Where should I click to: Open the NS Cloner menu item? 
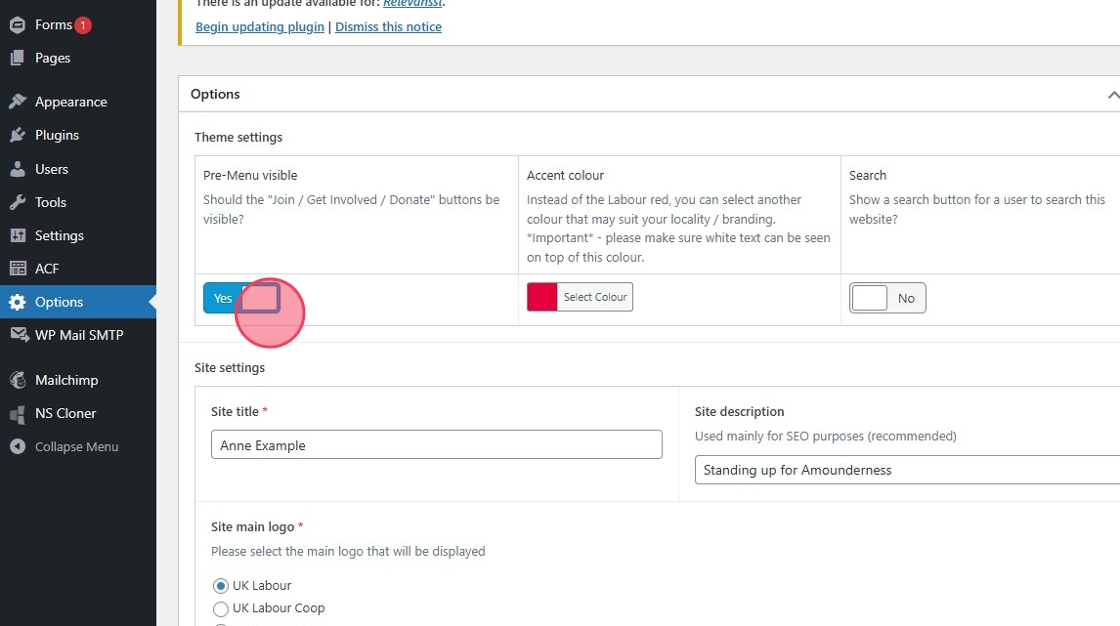(65, 413)
